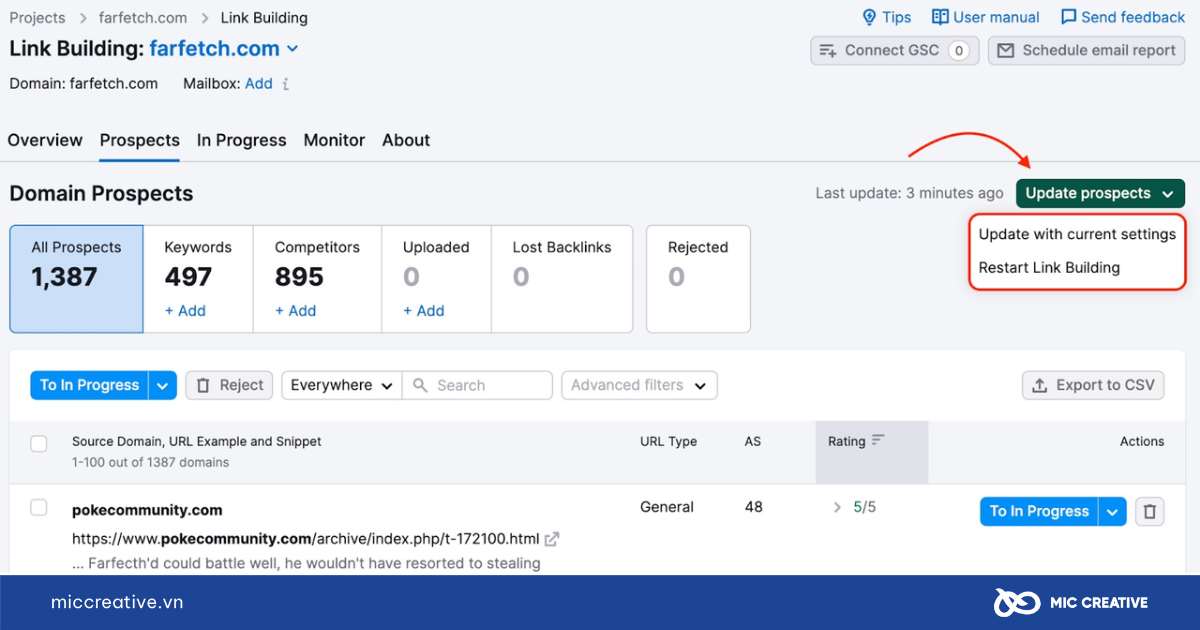
Task: Click the URL Type column header
Action: (669, 441)
